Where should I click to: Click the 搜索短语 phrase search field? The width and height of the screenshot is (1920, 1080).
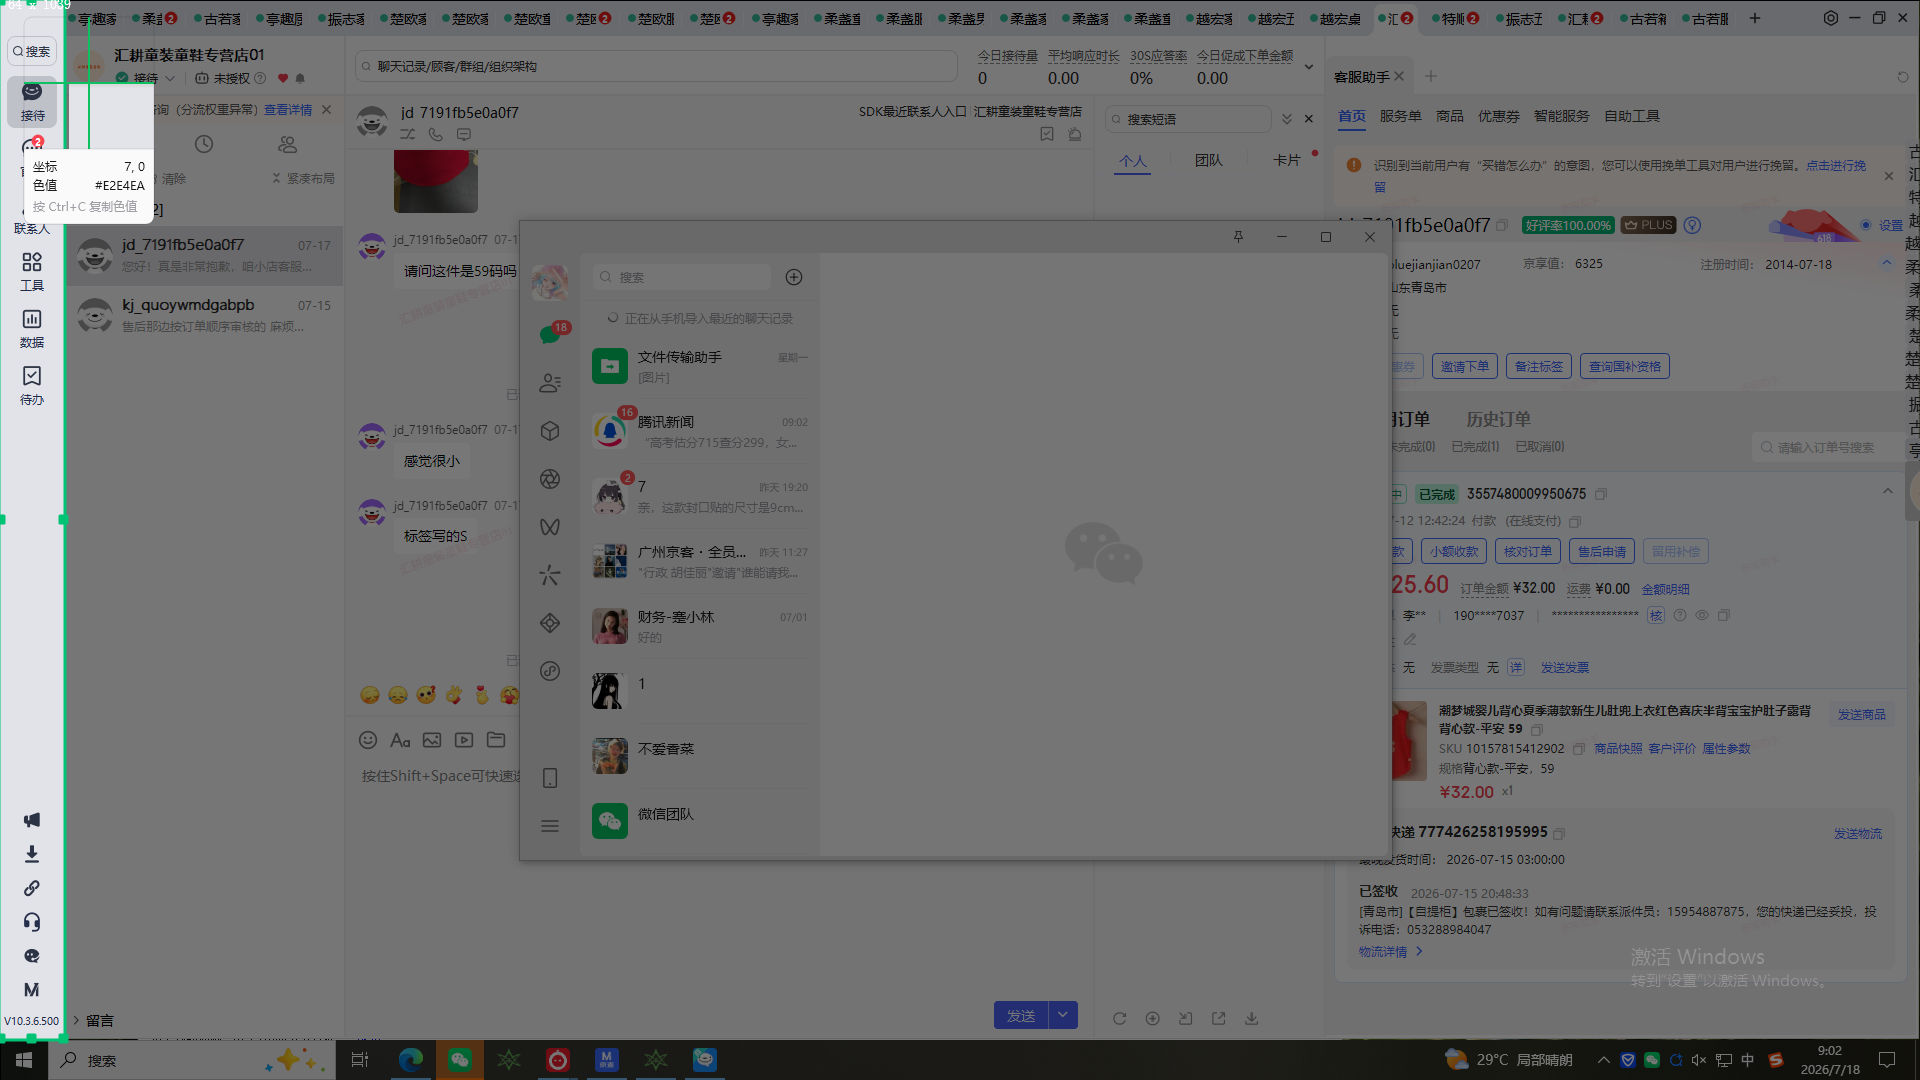point(1189,119)
